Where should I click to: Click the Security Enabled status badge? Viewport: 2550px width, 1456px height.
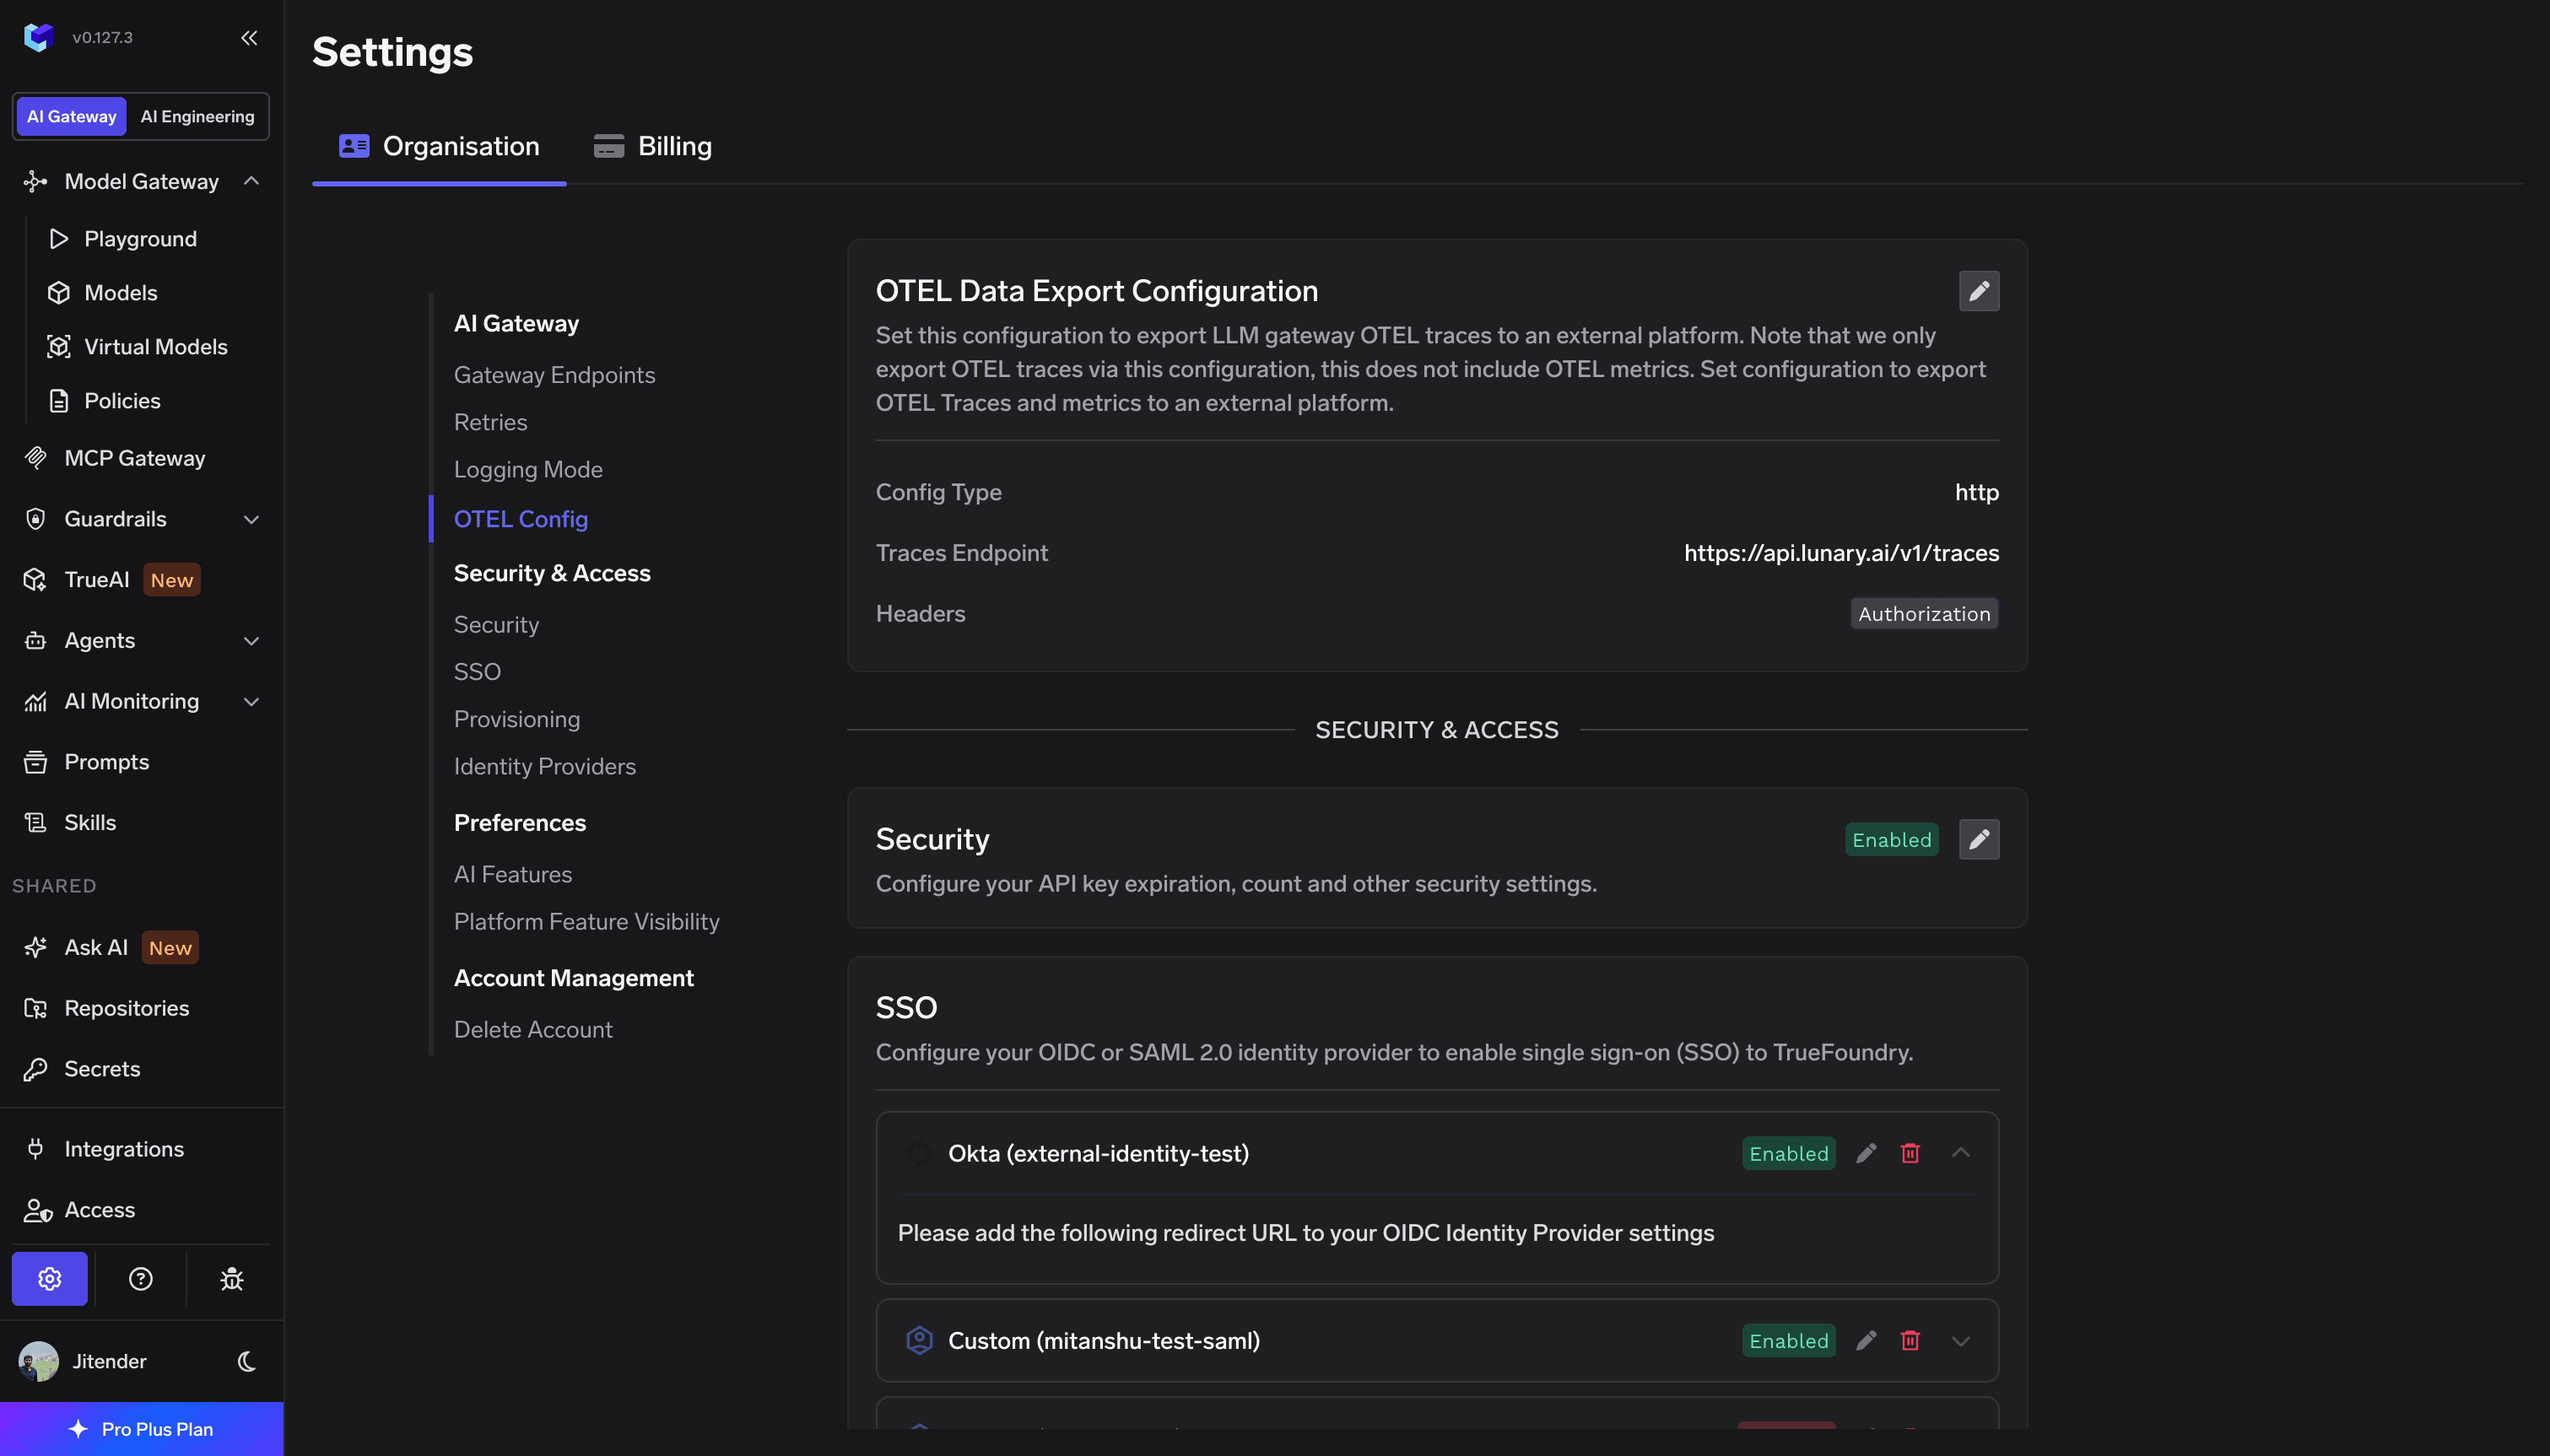[1890, 840]
